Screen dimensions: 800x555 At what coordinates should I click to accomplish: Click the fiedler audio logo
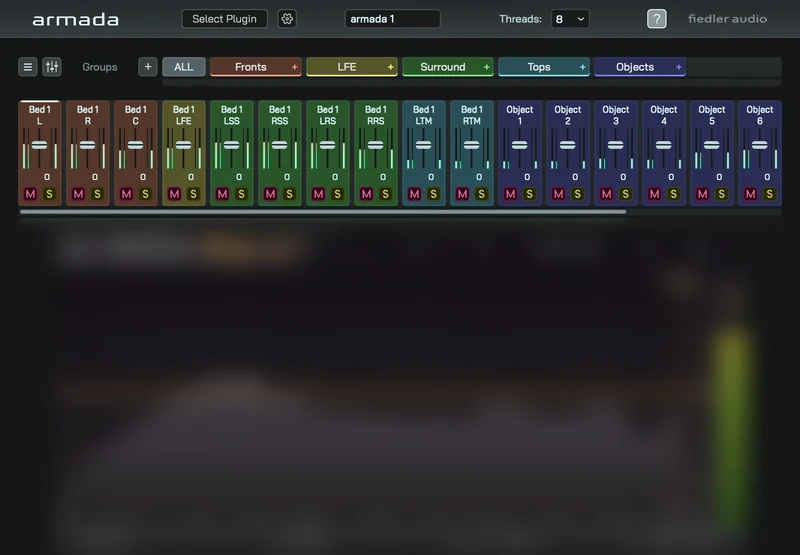727,19
